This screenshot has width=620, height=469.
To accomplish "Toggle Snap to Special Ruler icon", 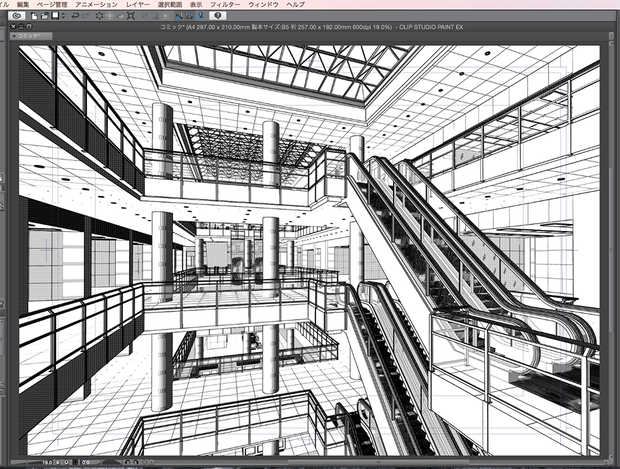I will pos(190,16).
